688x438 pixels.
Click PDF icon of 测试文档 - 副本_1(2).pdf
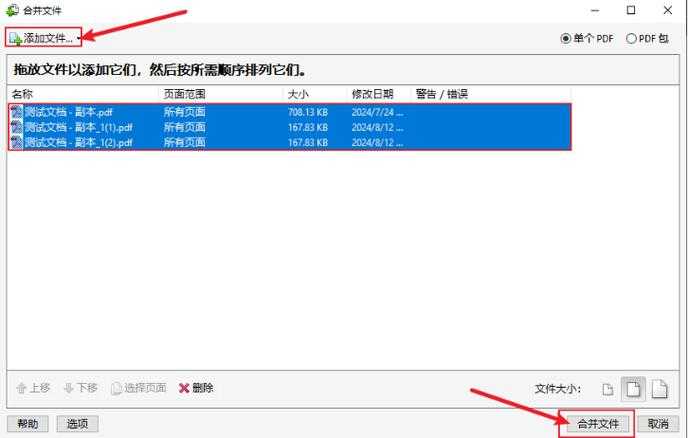pyautogui.click(x=16, y=142)
